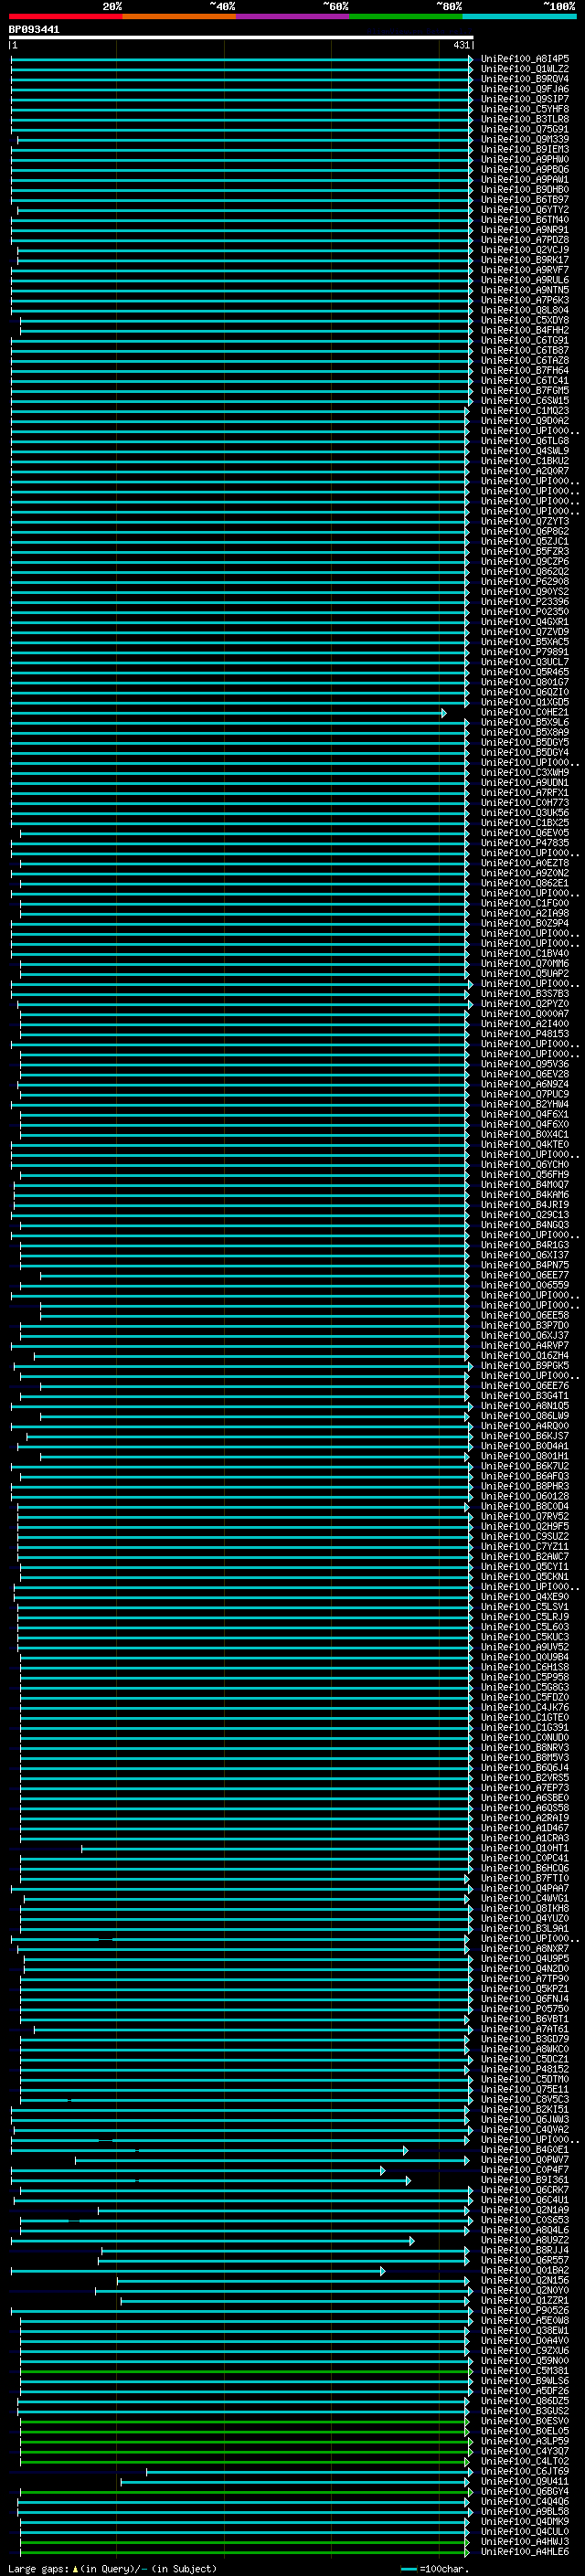
Task: Open hit UniRef100_A9NR91
Action: [524, 230]
